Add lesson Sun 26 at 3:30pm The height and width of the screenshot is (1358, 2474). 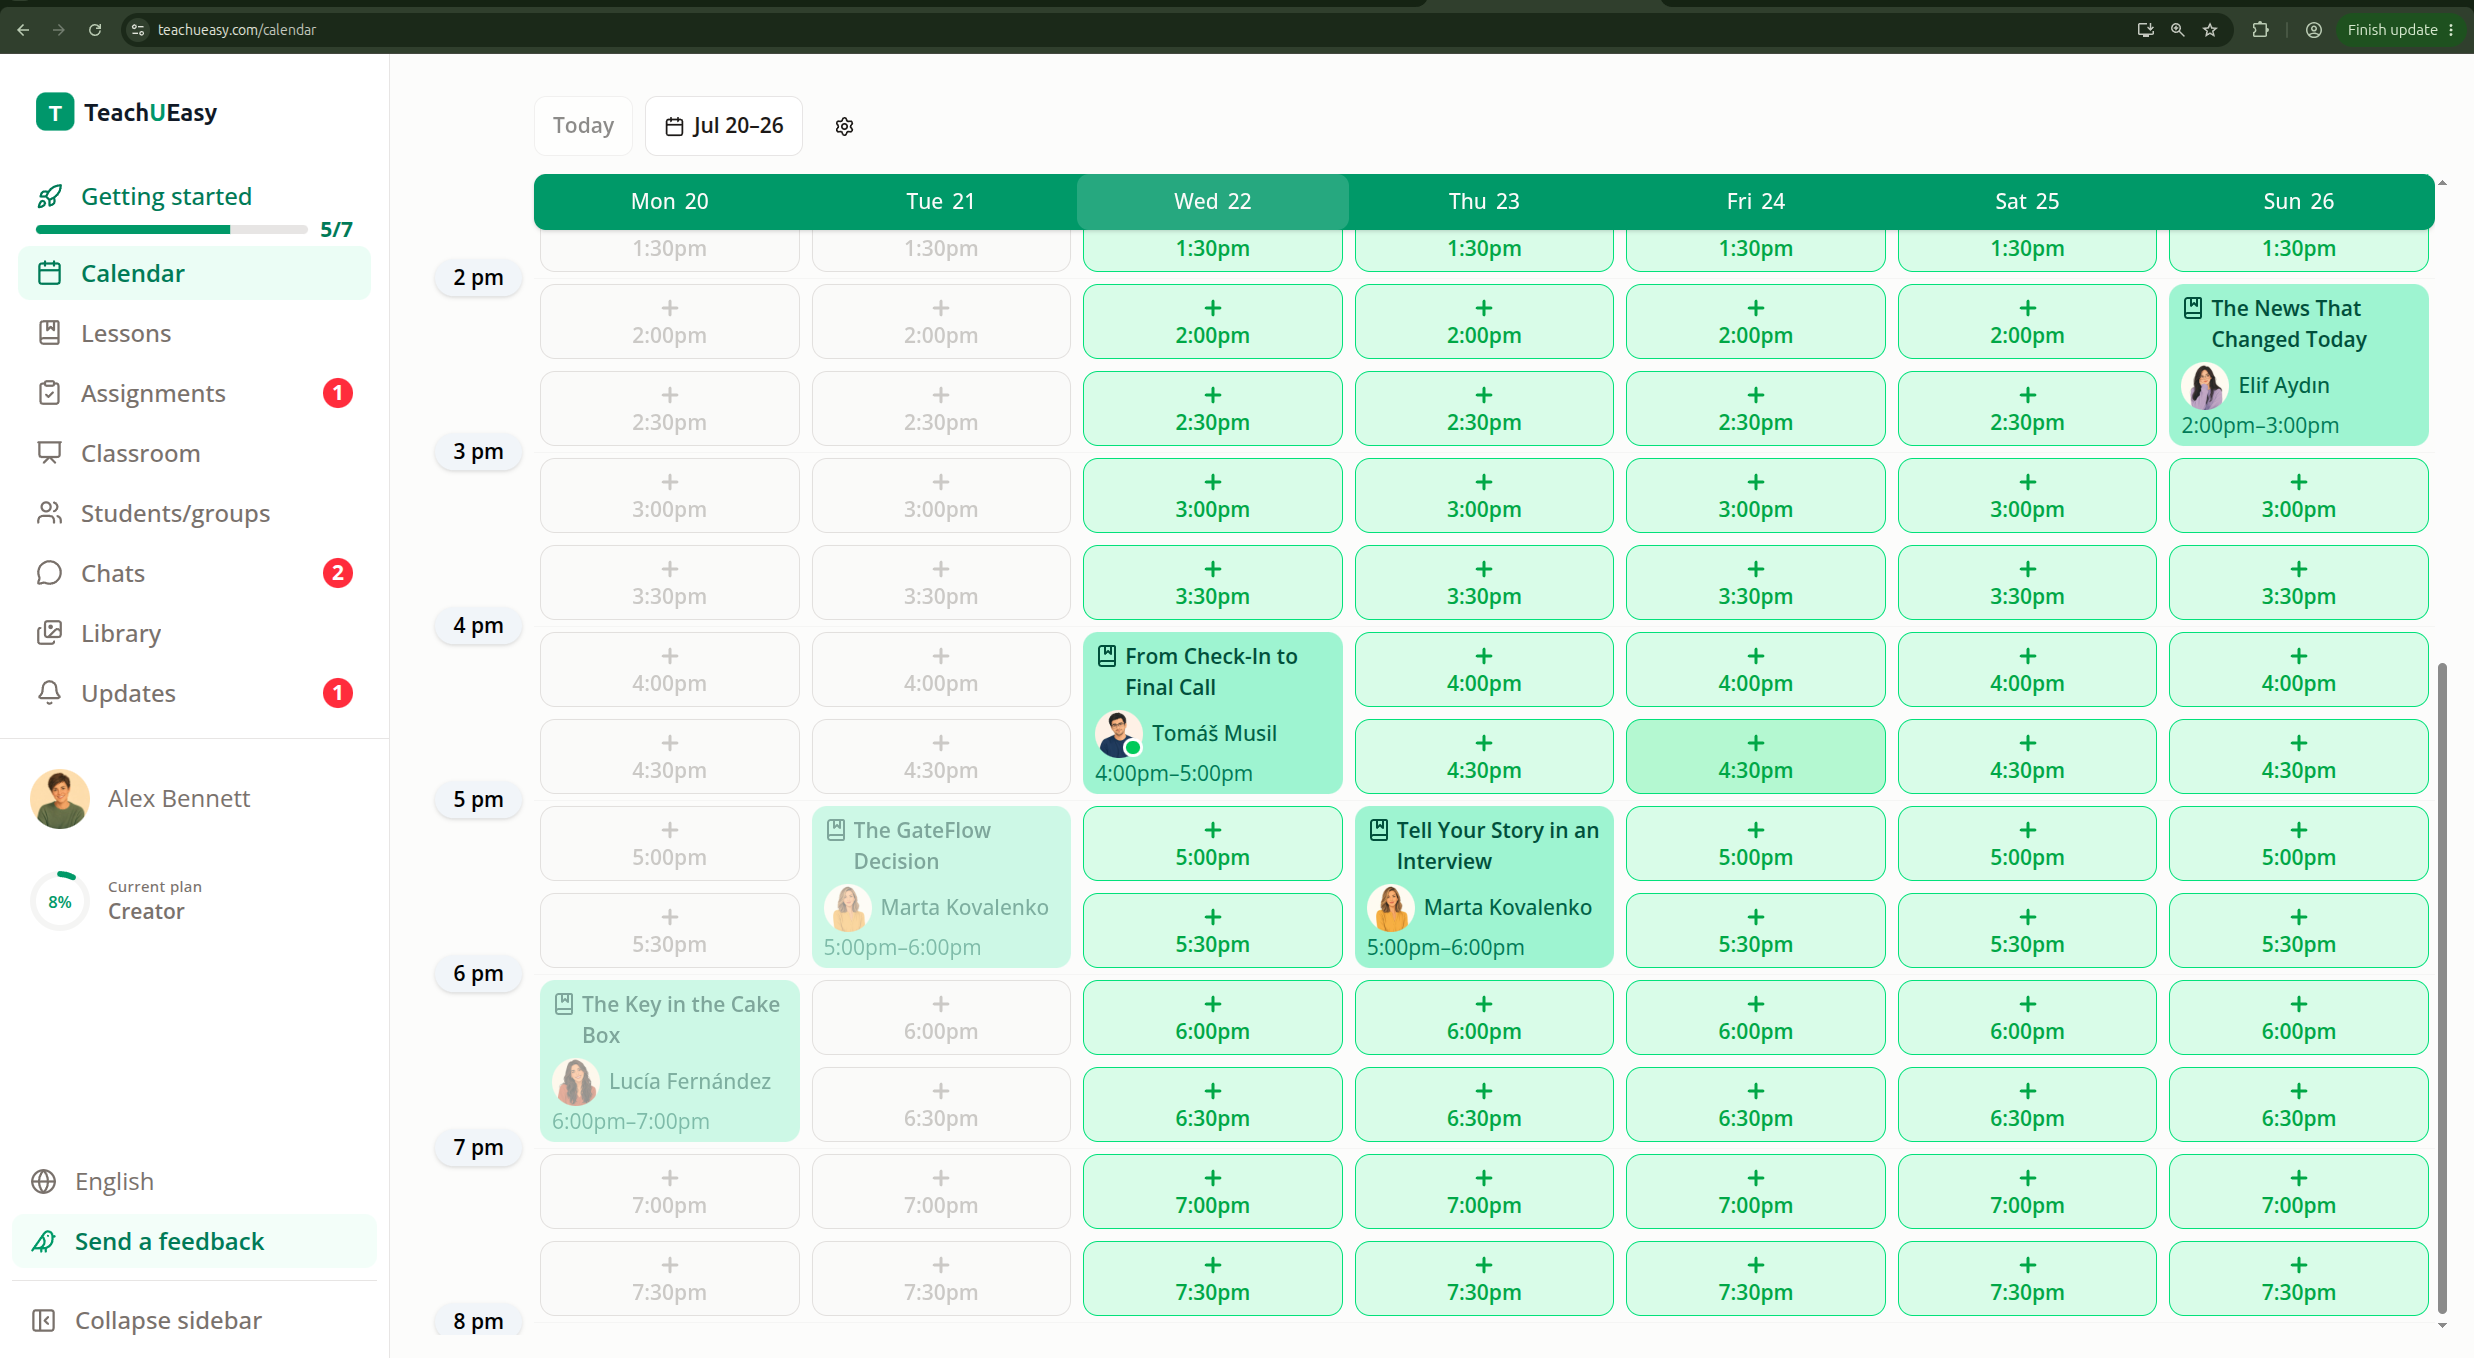tap(2298, 583)
